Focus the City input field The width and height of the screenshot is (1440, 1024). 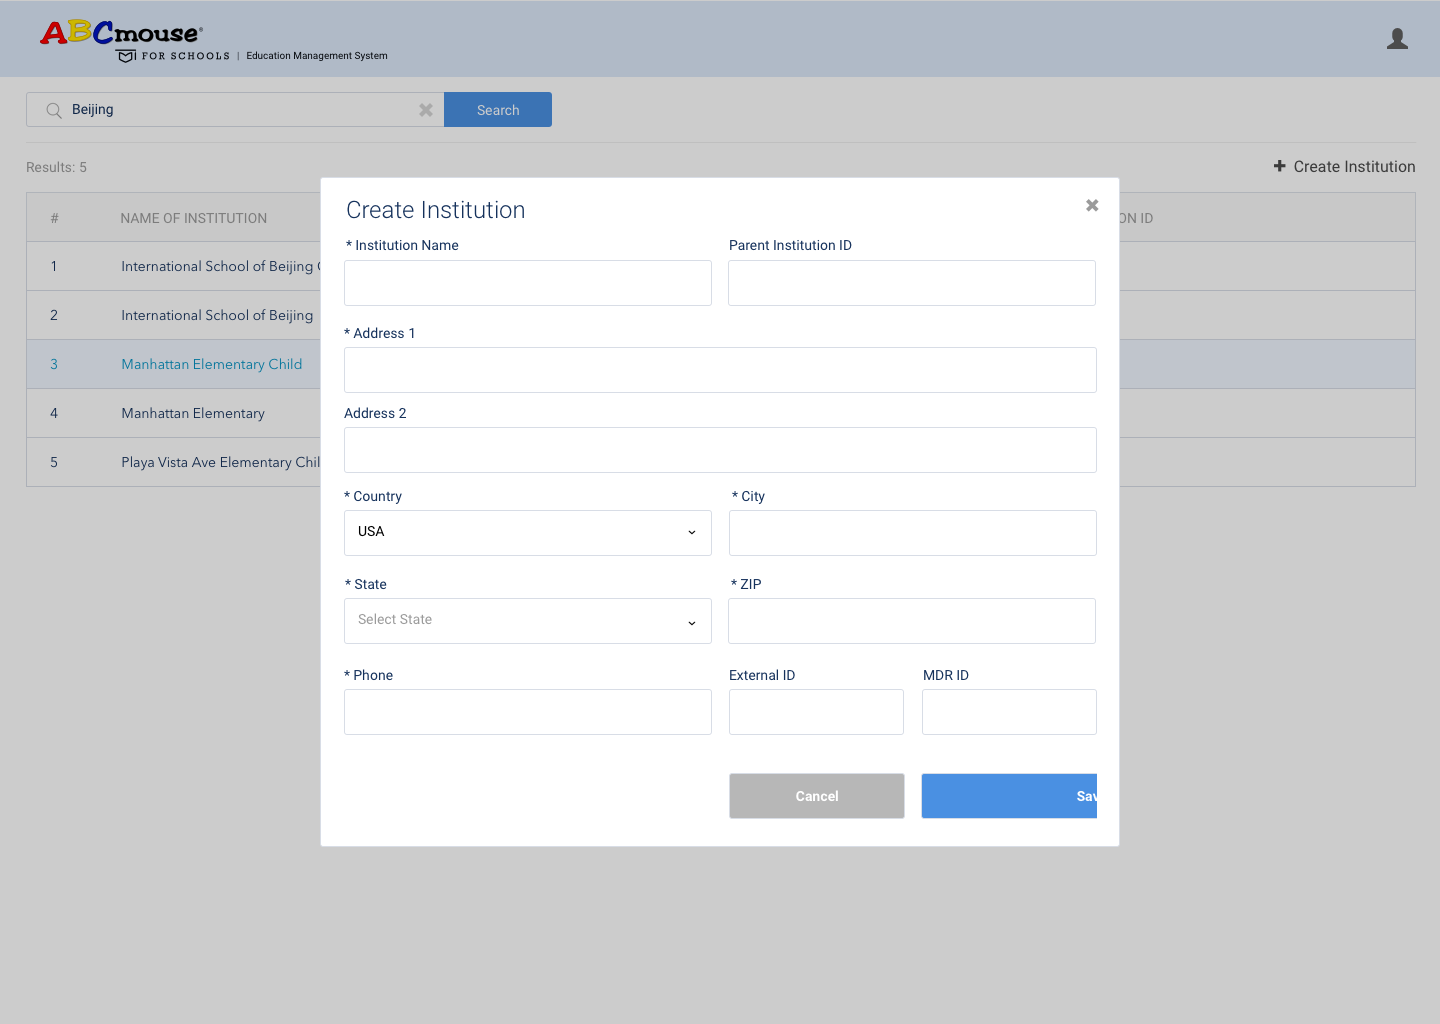[x=913, y=533]
